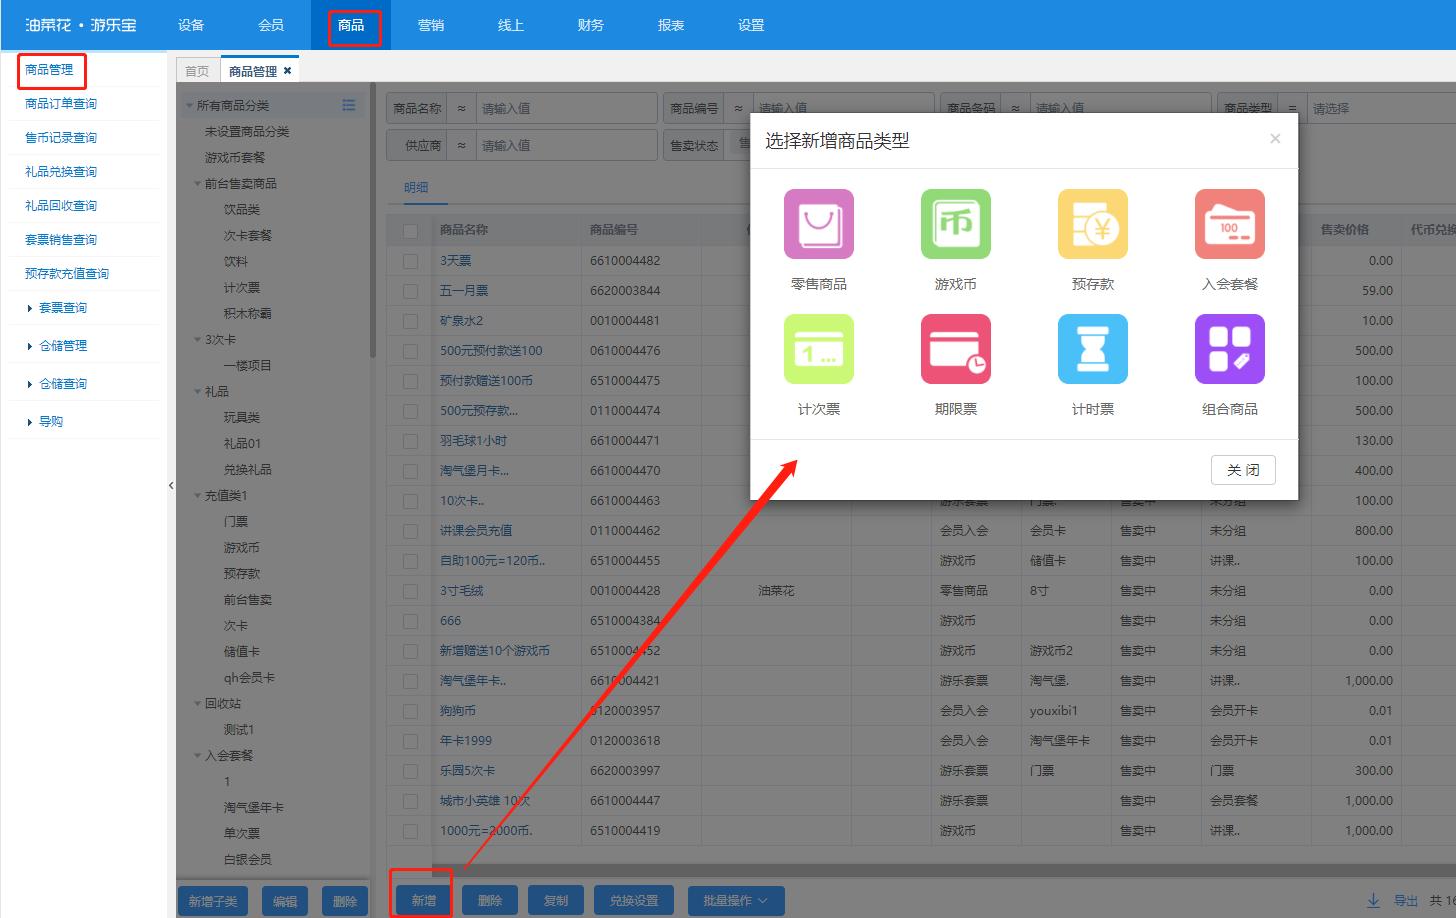
Task: Click the 新增子类 button
Action: (213, 901)
